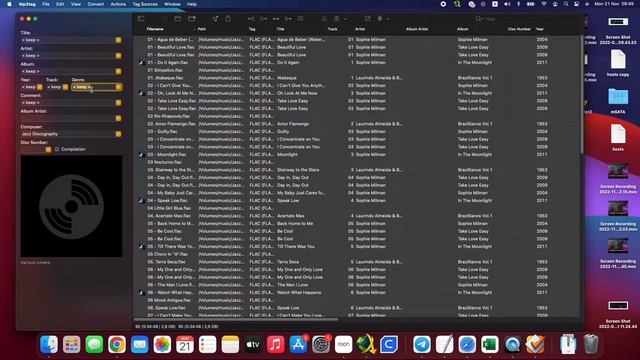
Task: Open the App Store from the Dock
Action: (298, 344)
